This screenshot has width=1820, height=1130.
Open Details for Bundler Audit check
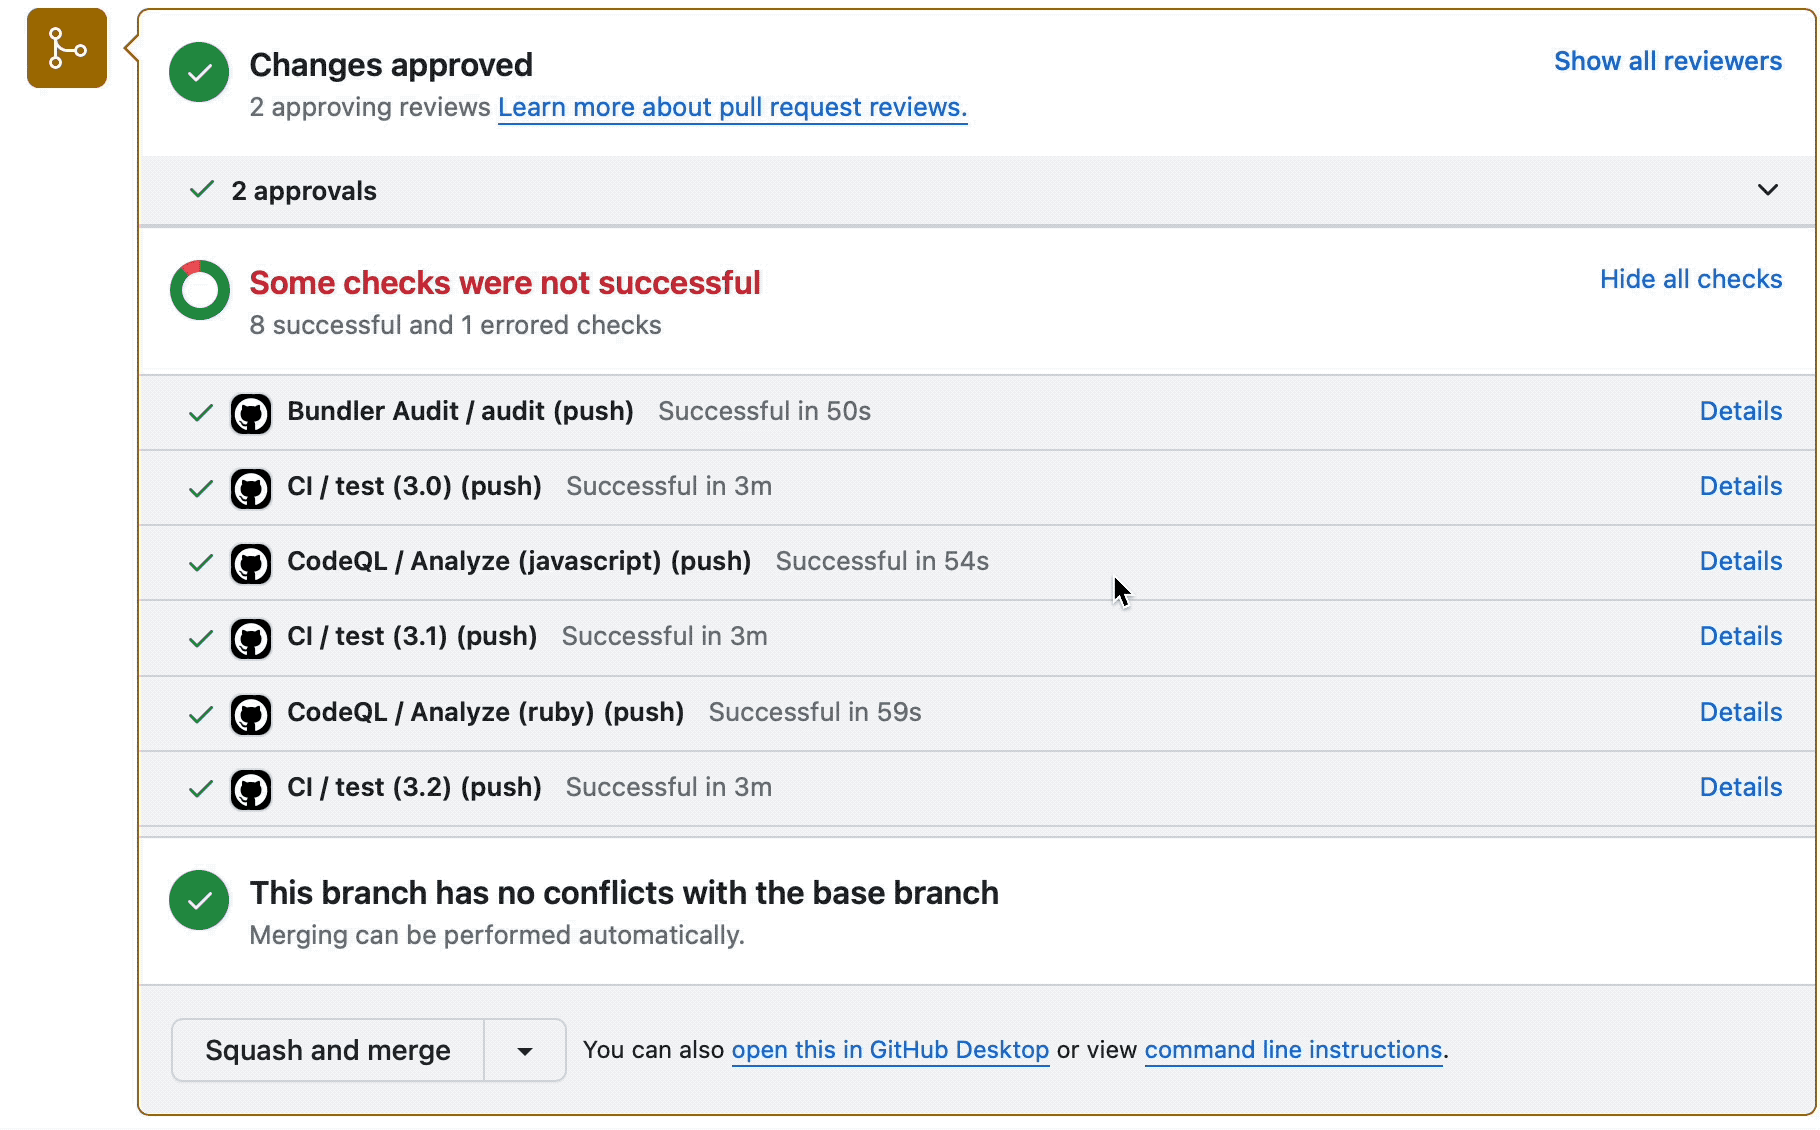[x=1740, y=411]
